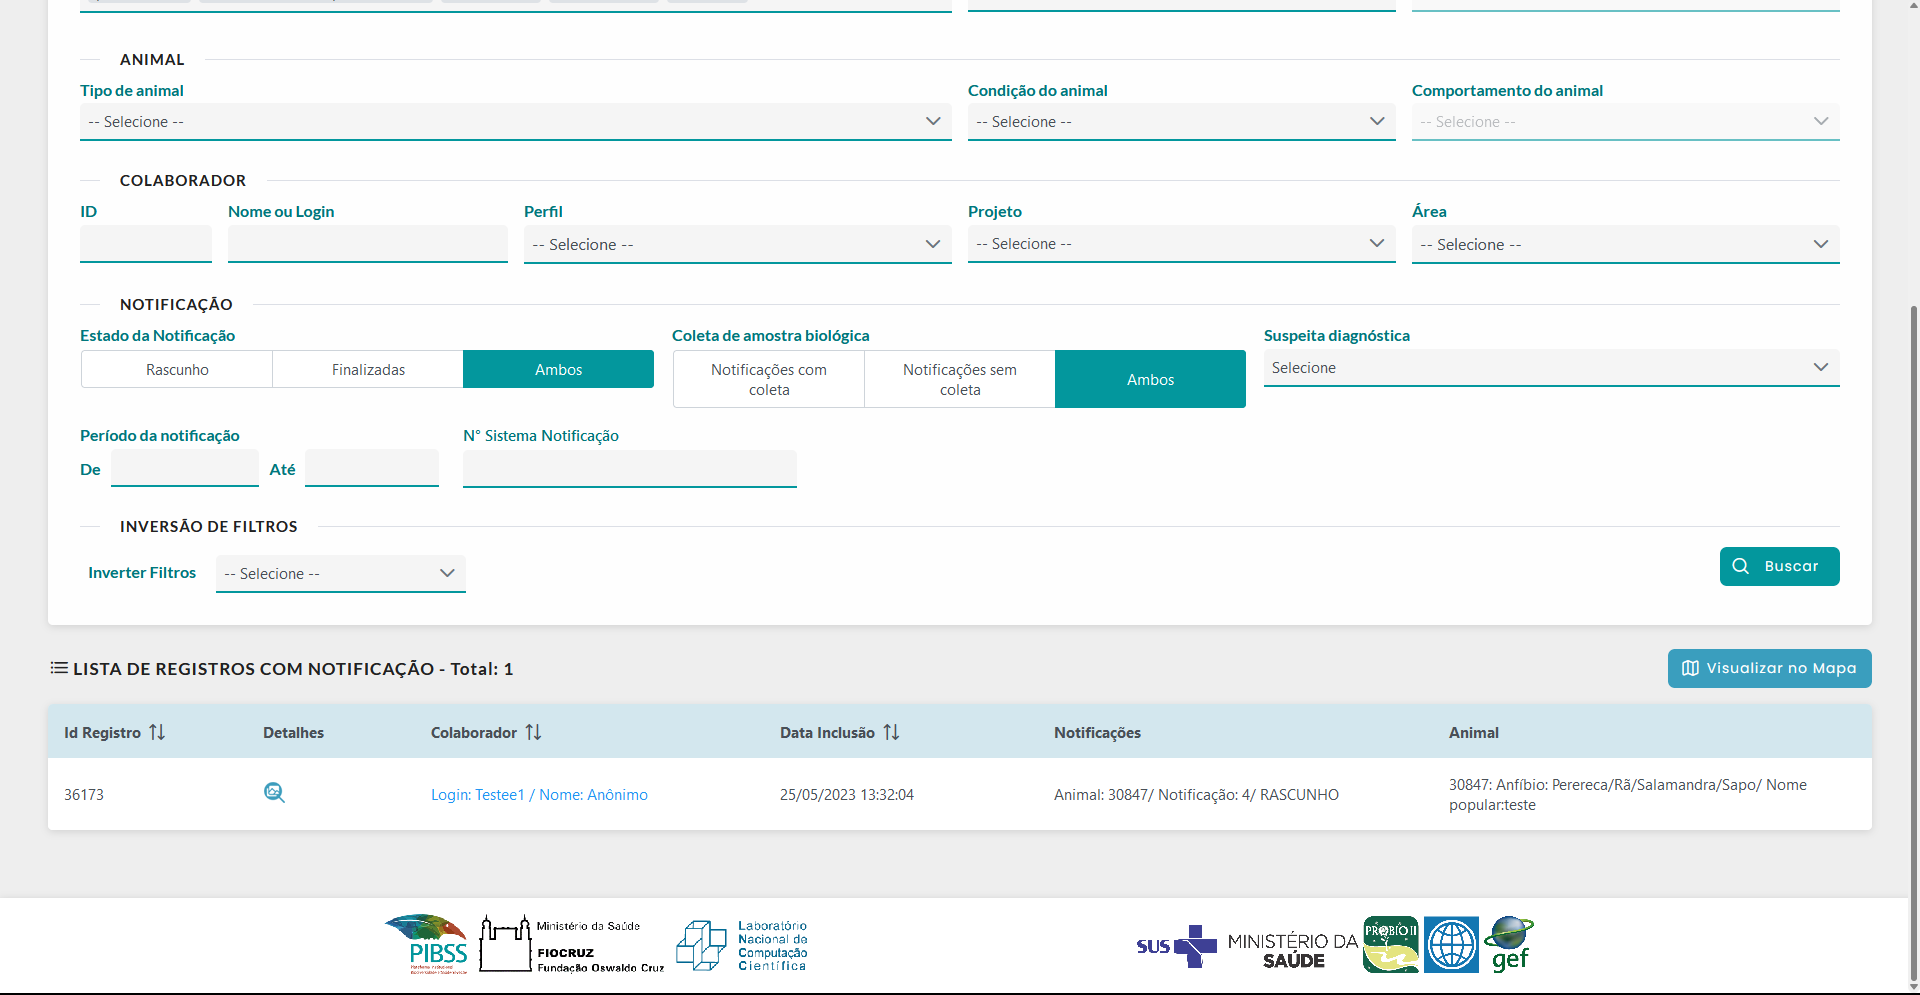Open Tipo de animal dropdown
Image resolution: width=1920 pixels, height=995 pixels.
(x=515, y=122)
